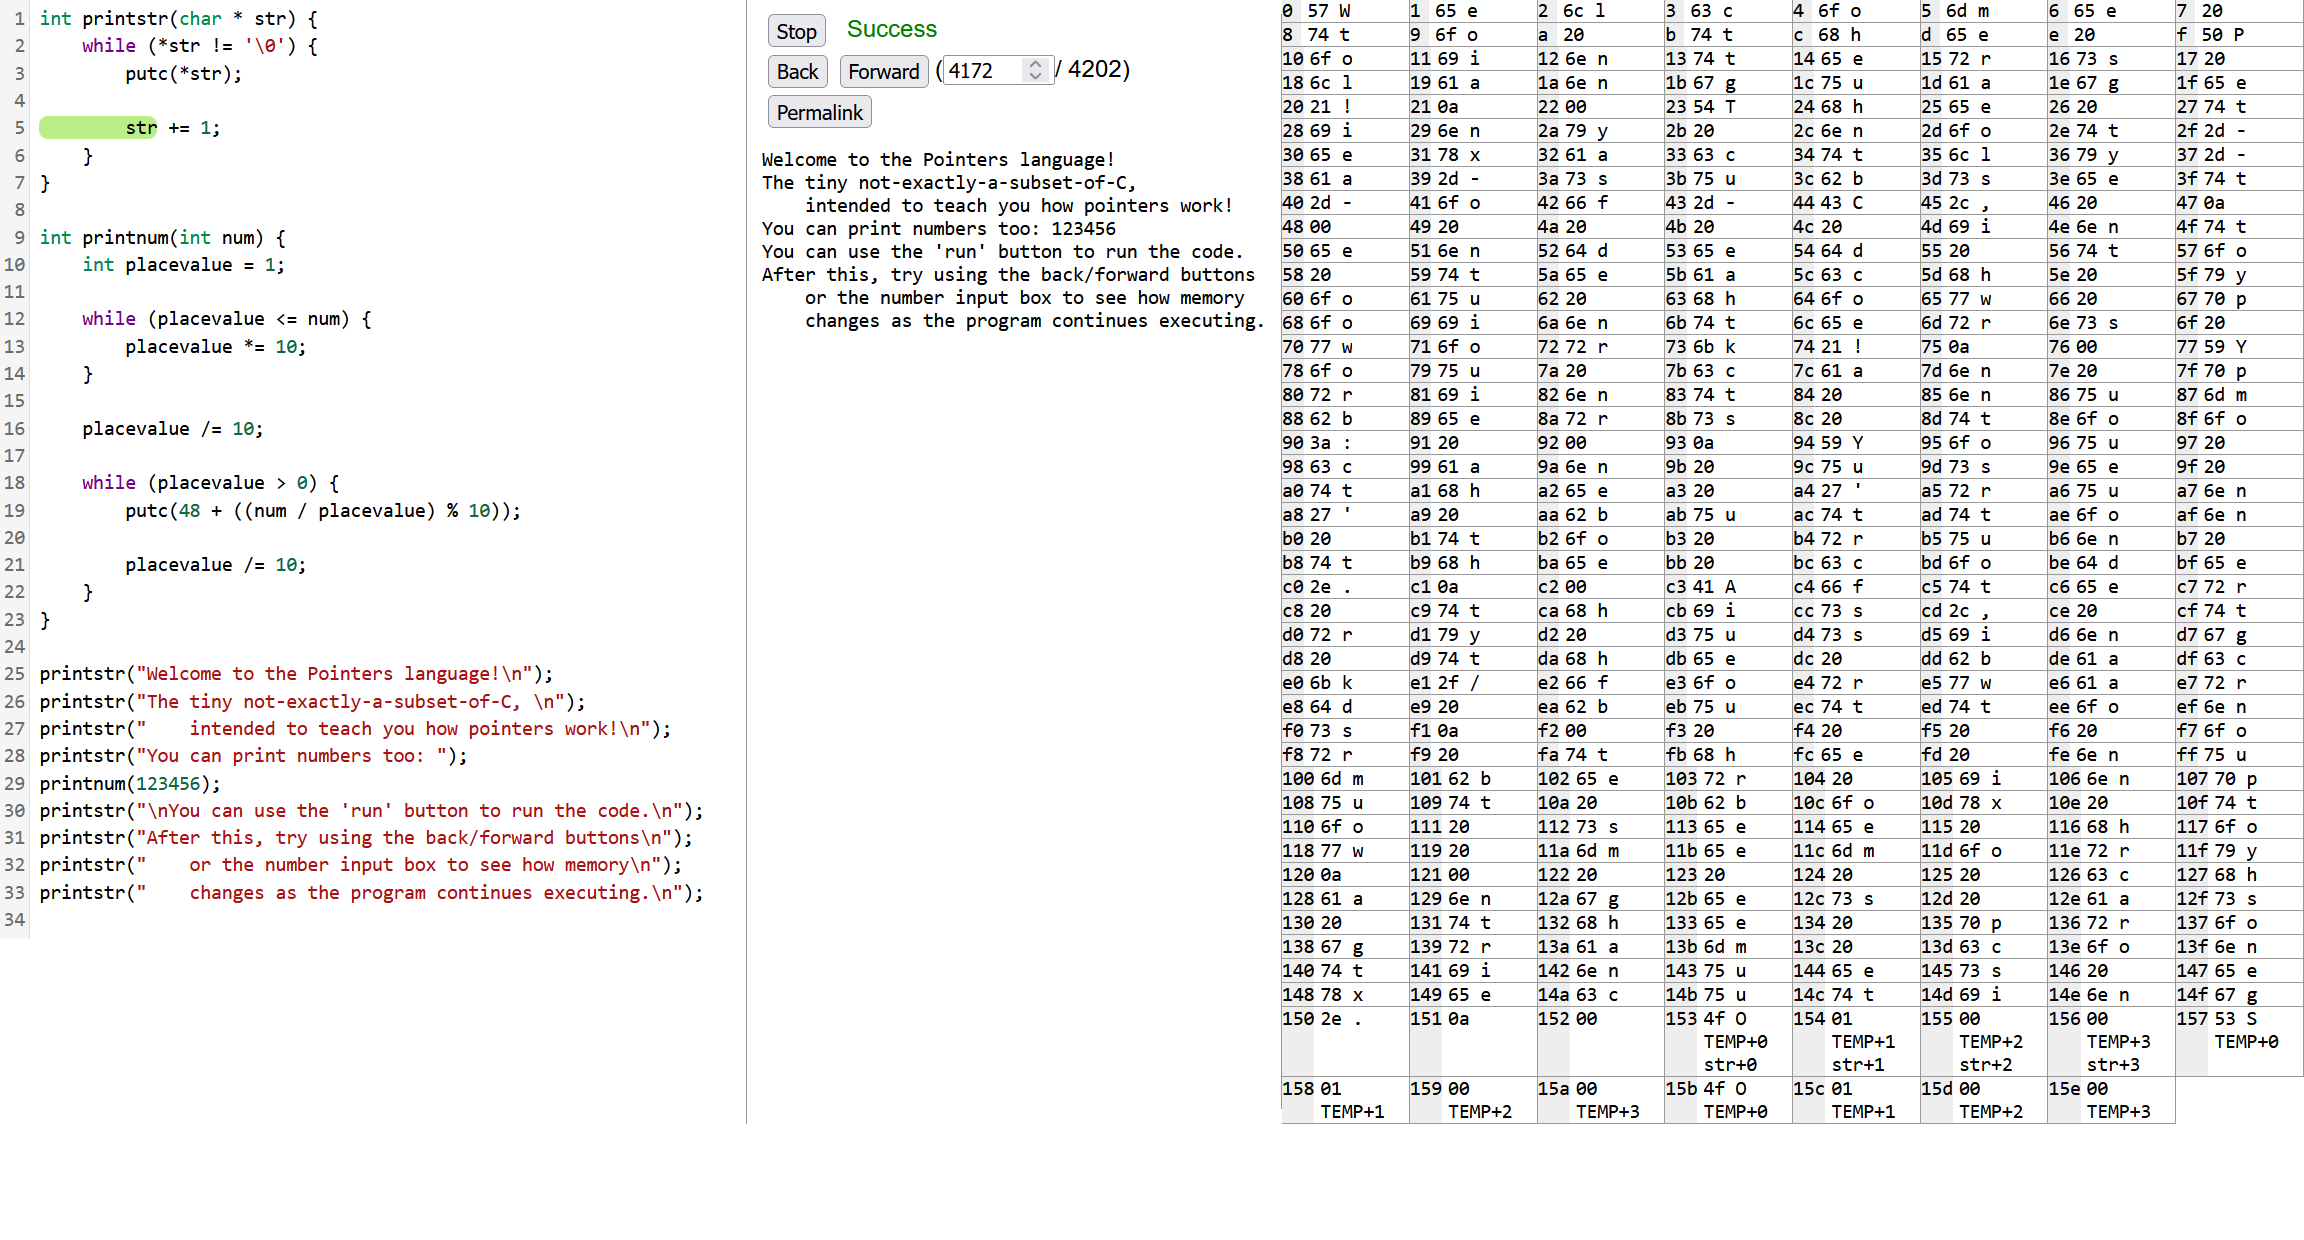Open the Permalink for this program

pyautogui.click(x=819, y=112)
